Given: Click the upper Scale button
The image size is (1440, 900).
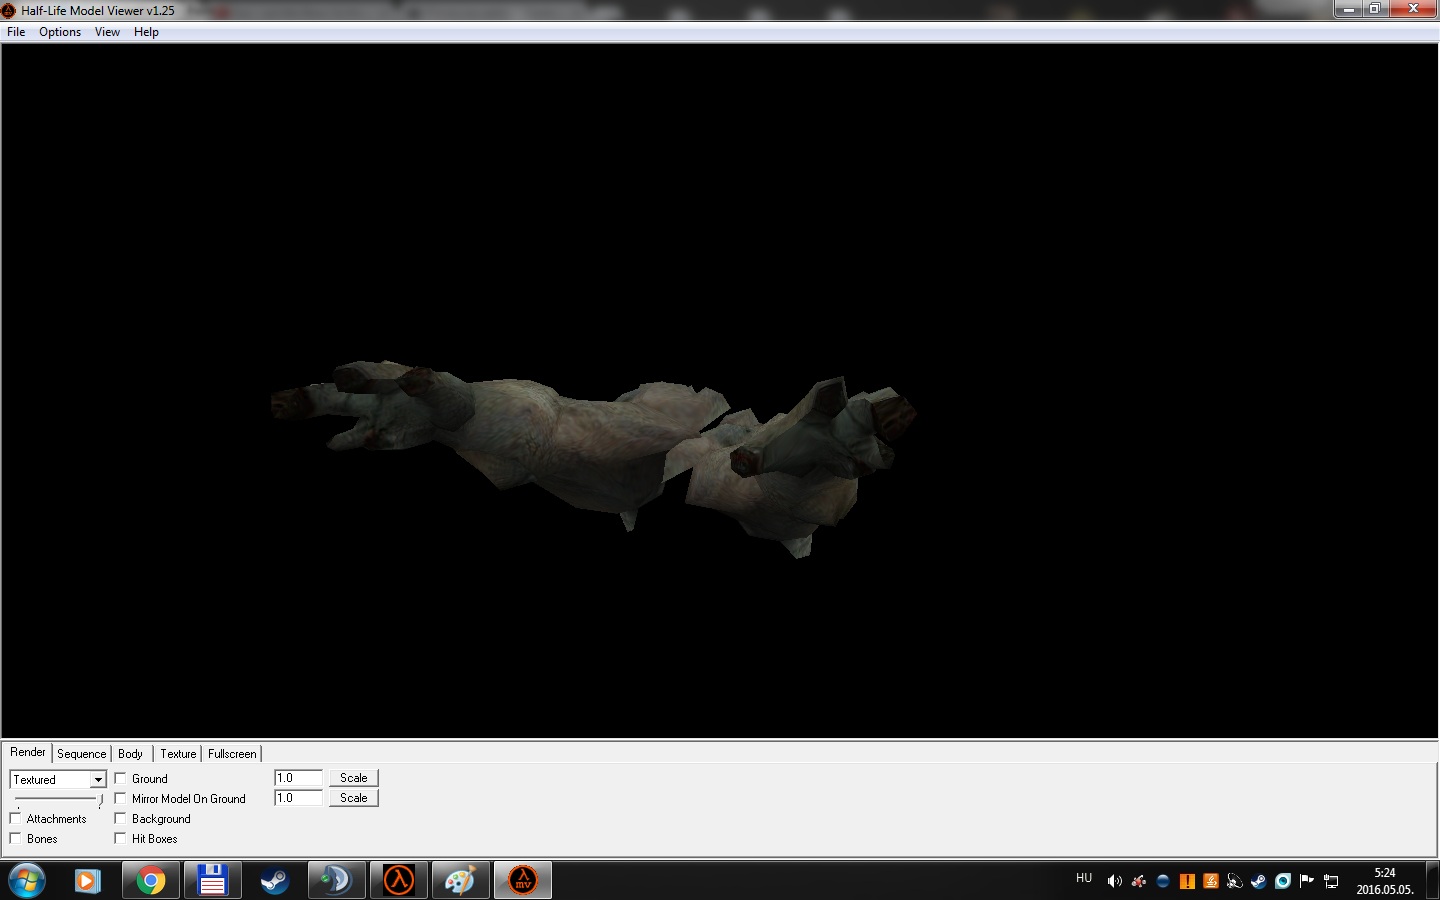Looking at the screenshot, I should [x=353, y=778].
